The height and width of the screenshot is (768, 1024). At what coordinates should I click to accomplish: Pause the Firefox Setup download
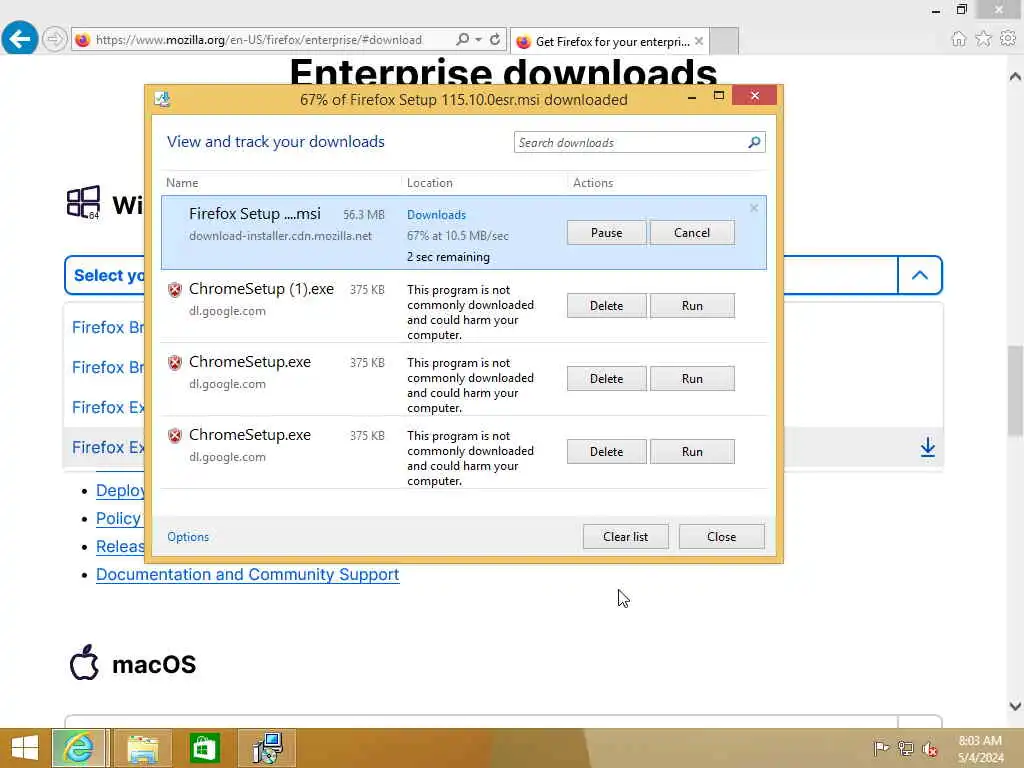pos(607,232)
